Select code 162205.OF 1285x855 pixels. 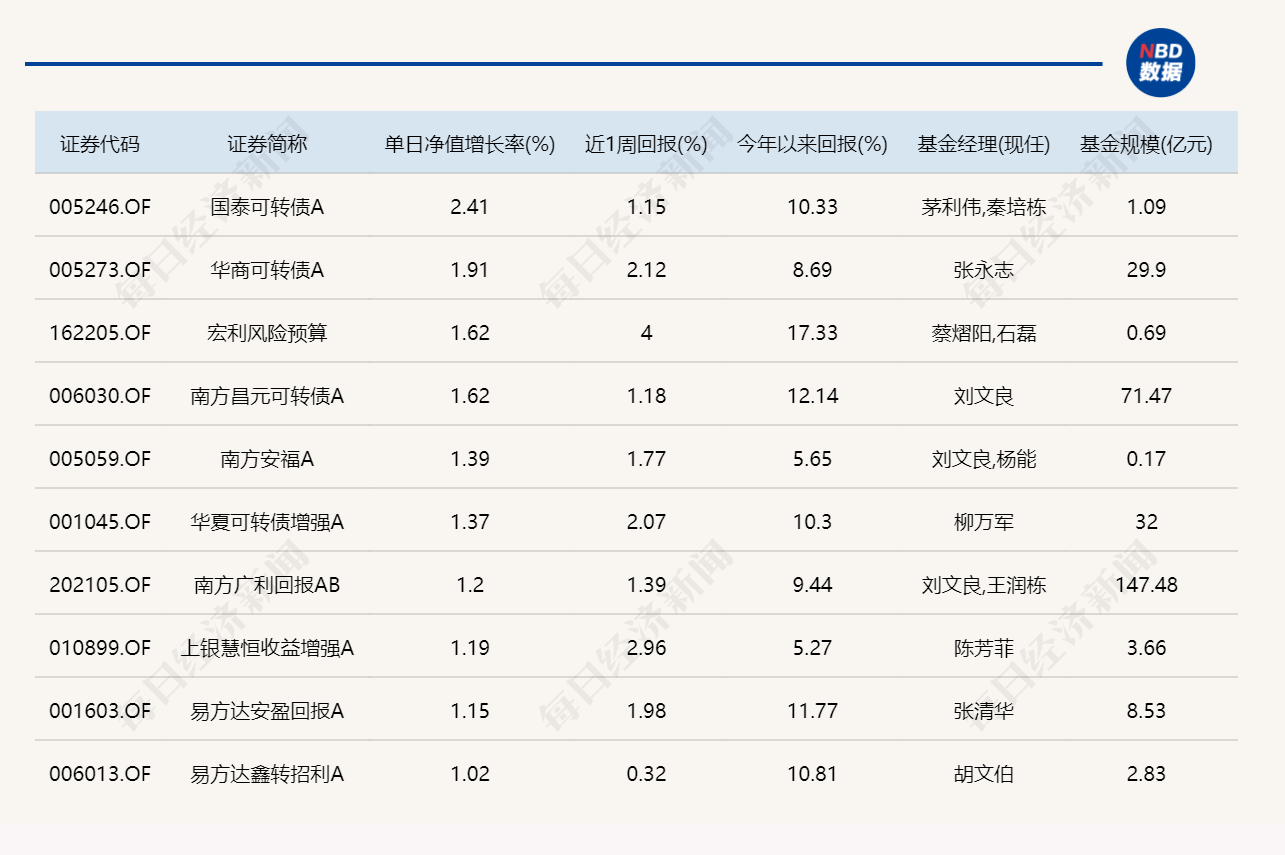point(100,332)
